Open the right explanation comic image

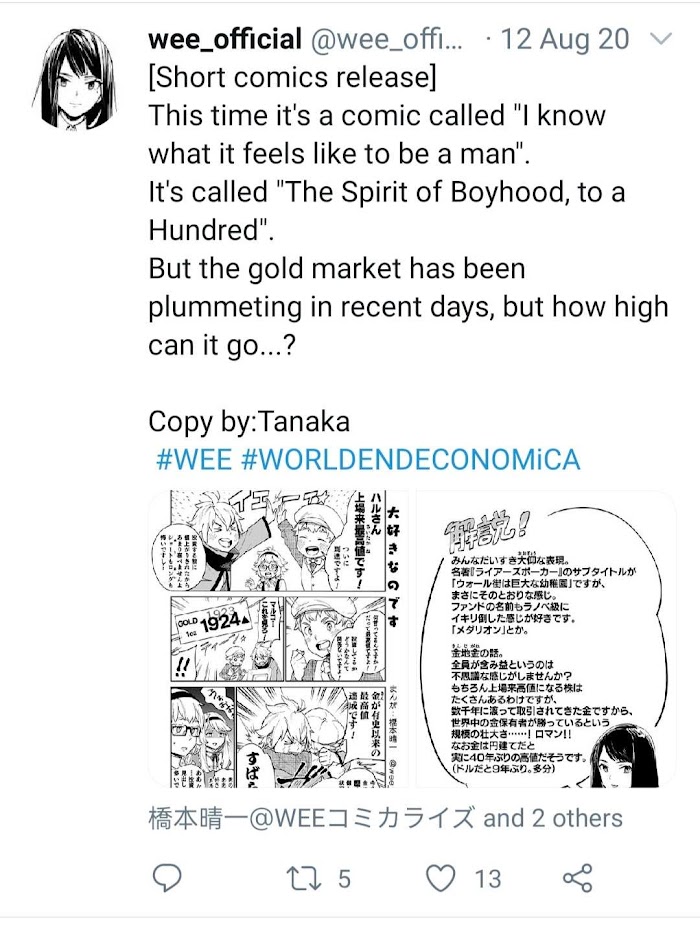tap(546, 639)
